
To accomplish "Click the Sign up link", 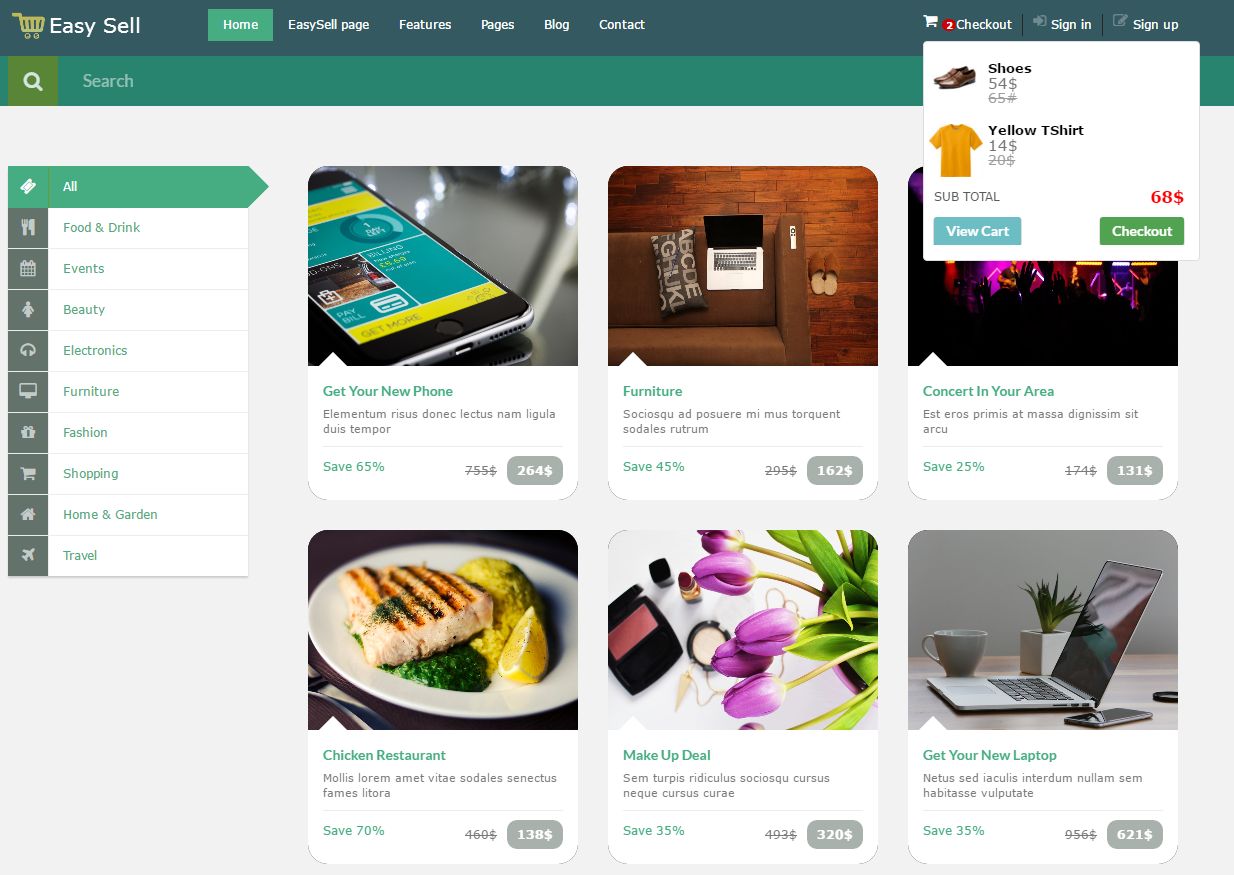I will (1146, 24).
